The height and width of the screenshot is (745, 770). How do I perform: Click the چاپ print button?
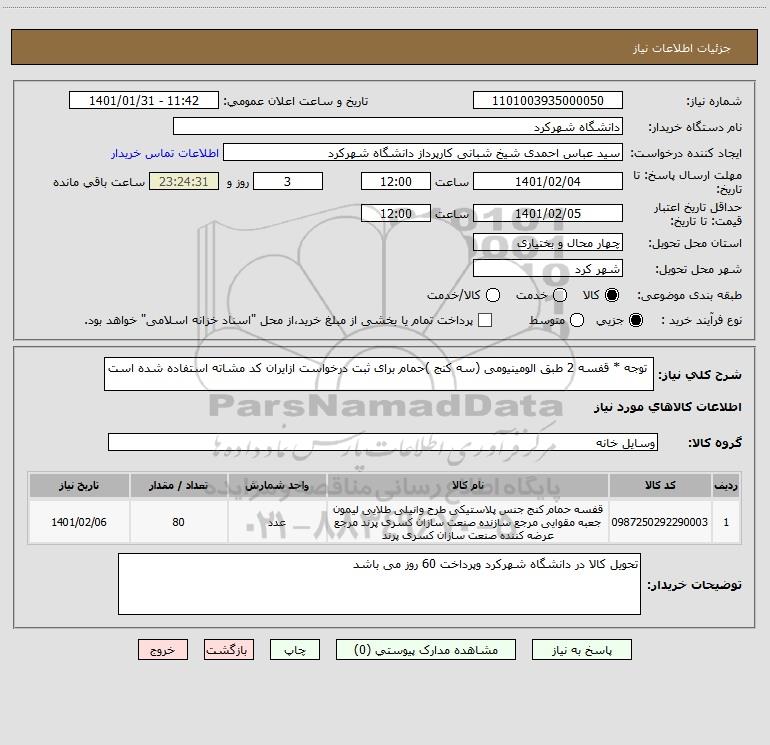click(x=295, y=650)
